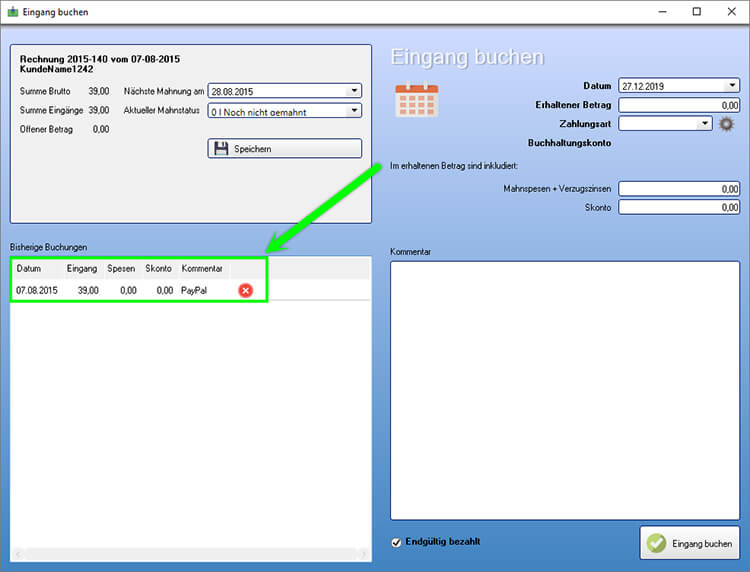The height and width of the screenshot is (572, 750).
Task: Click the horizontal scrollbar of bookings list
Action: coord(190,553)
